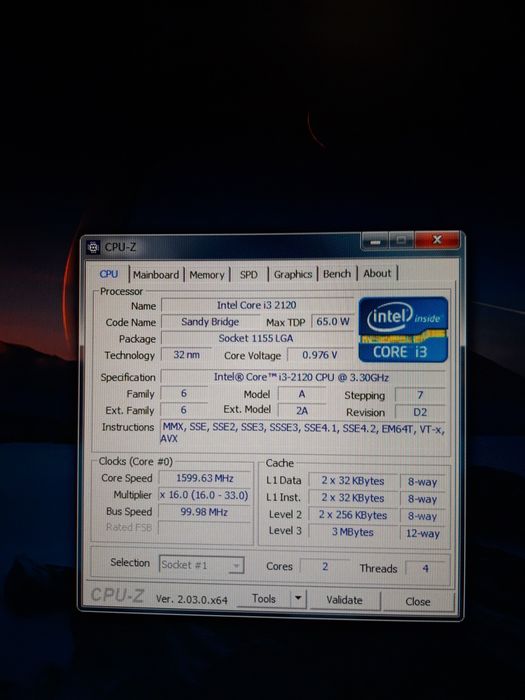525x700 pixels.
Task: Click the Level 3 associativity '12-way'
Action: 423,533
